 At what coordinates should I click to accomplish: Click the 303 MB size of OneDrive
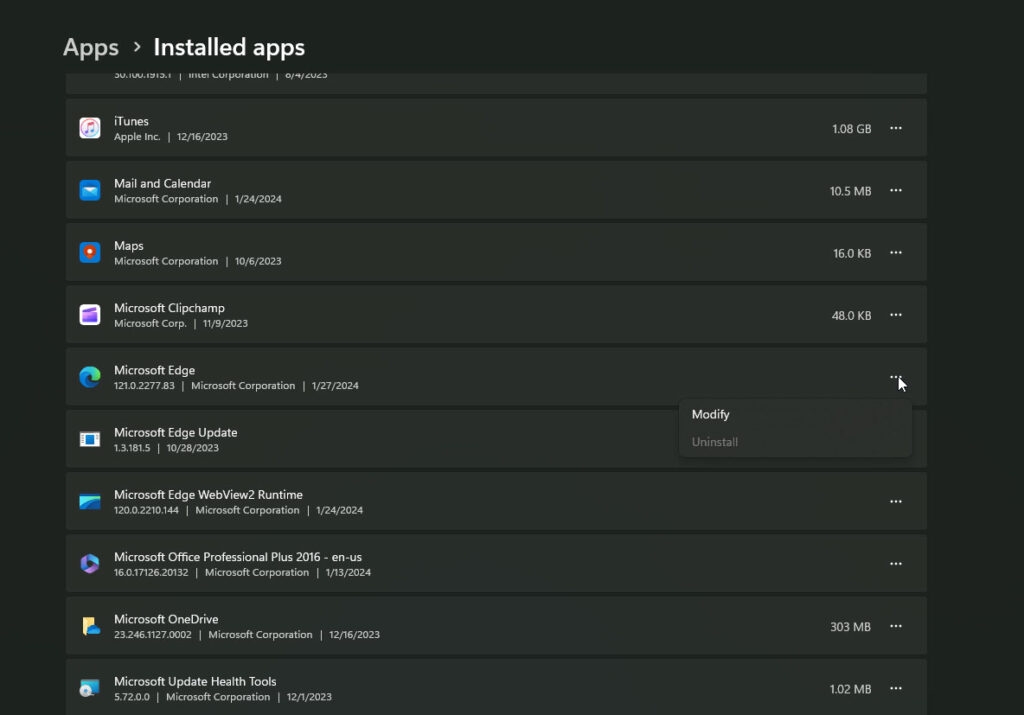(x=850, y=627)
